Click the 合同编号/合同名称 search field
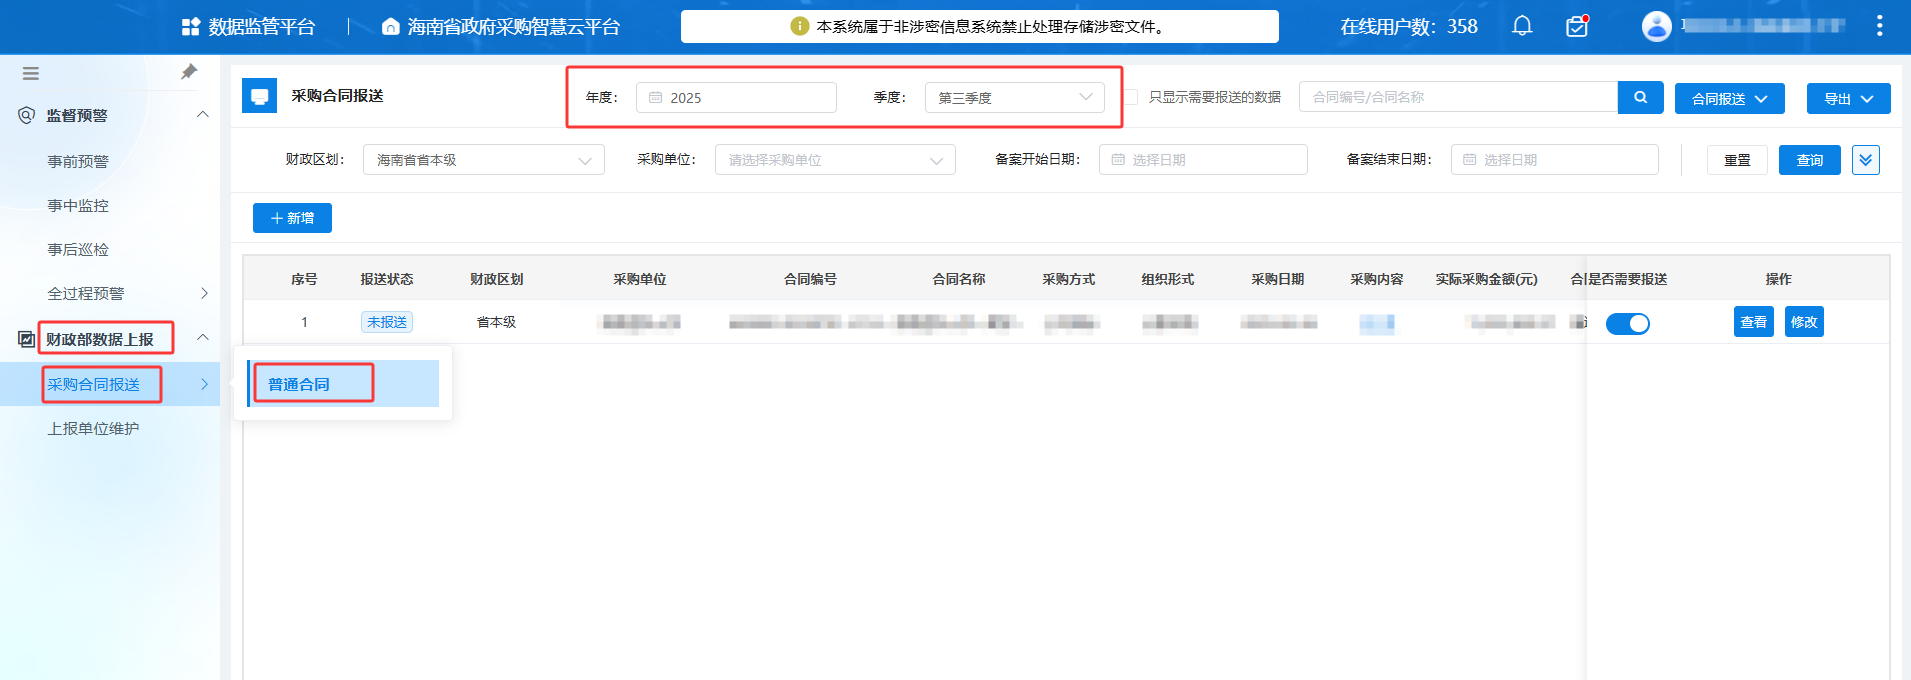Image resolution: width=1911 pixels, height=680 pixels. point(1457,97)
